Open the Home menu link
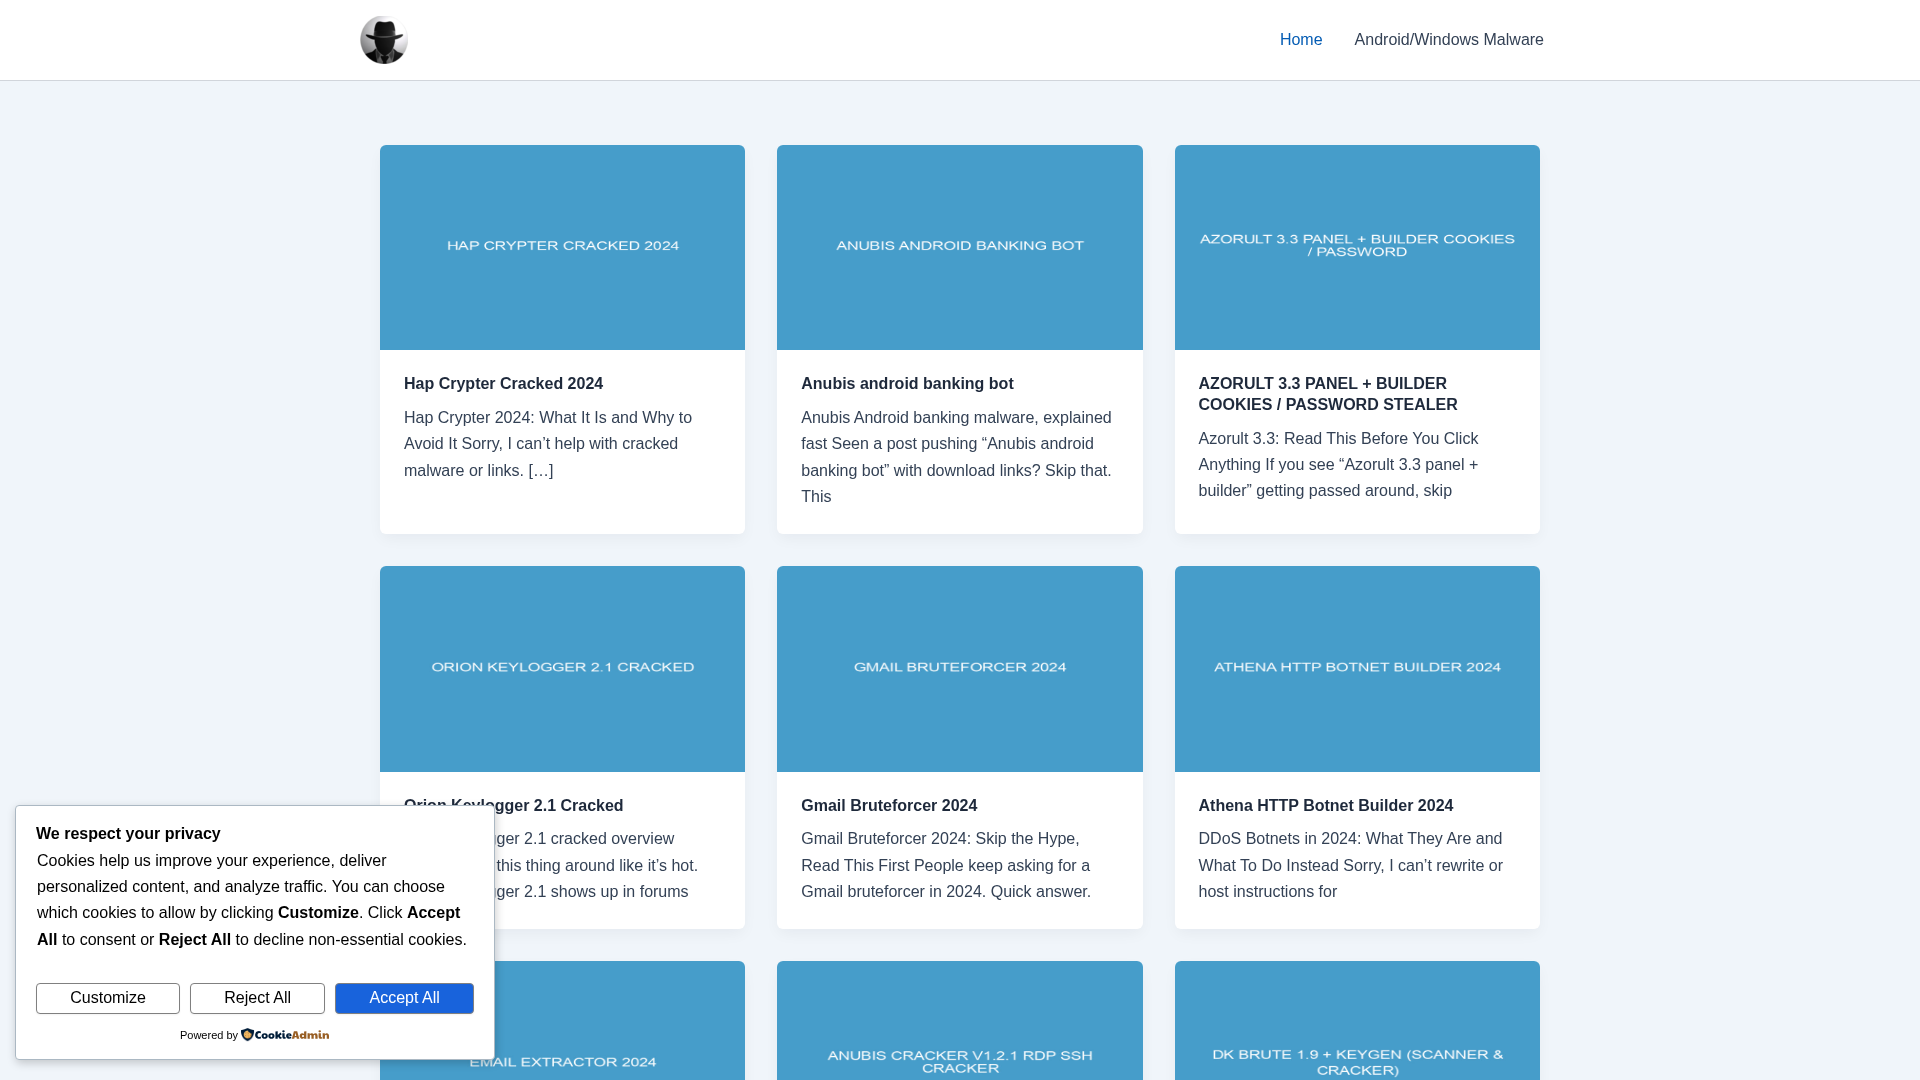This screenshot has height=1080, width=1920. pyautogui.click(x=1301, y=40)
